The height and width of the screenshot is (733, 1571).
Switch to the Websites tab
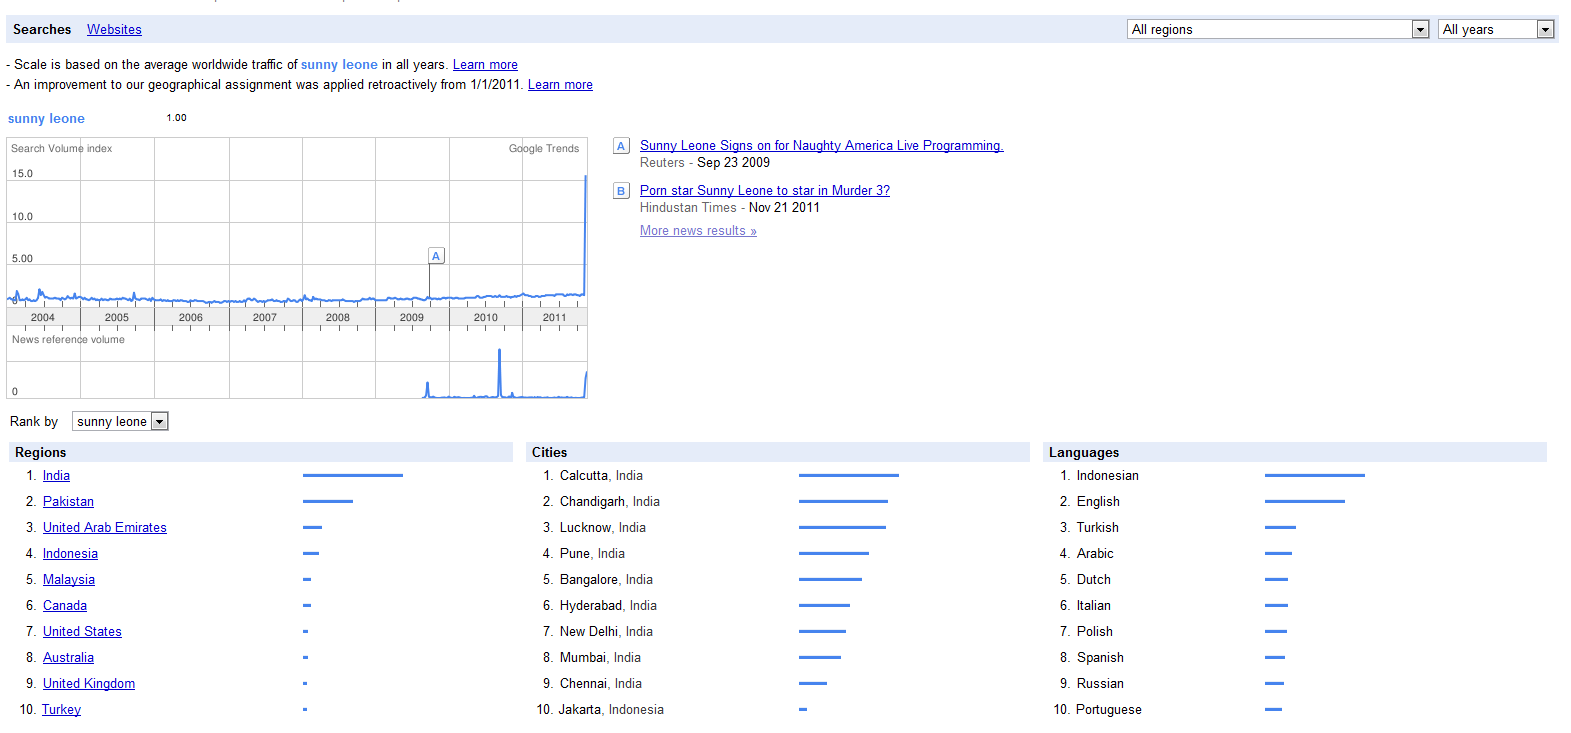pyautogui.click(x=114, y=29)
